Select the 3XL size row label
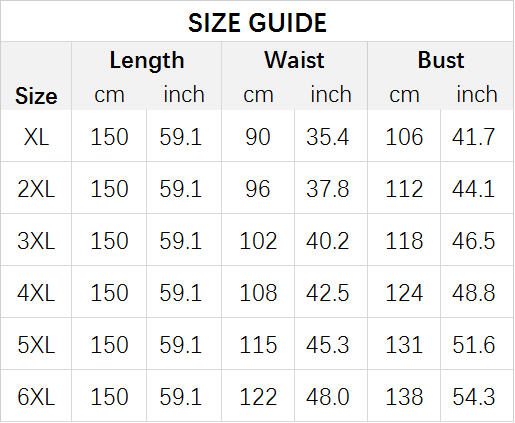Viewport: 515px width, 423px height. click(36, 241)
